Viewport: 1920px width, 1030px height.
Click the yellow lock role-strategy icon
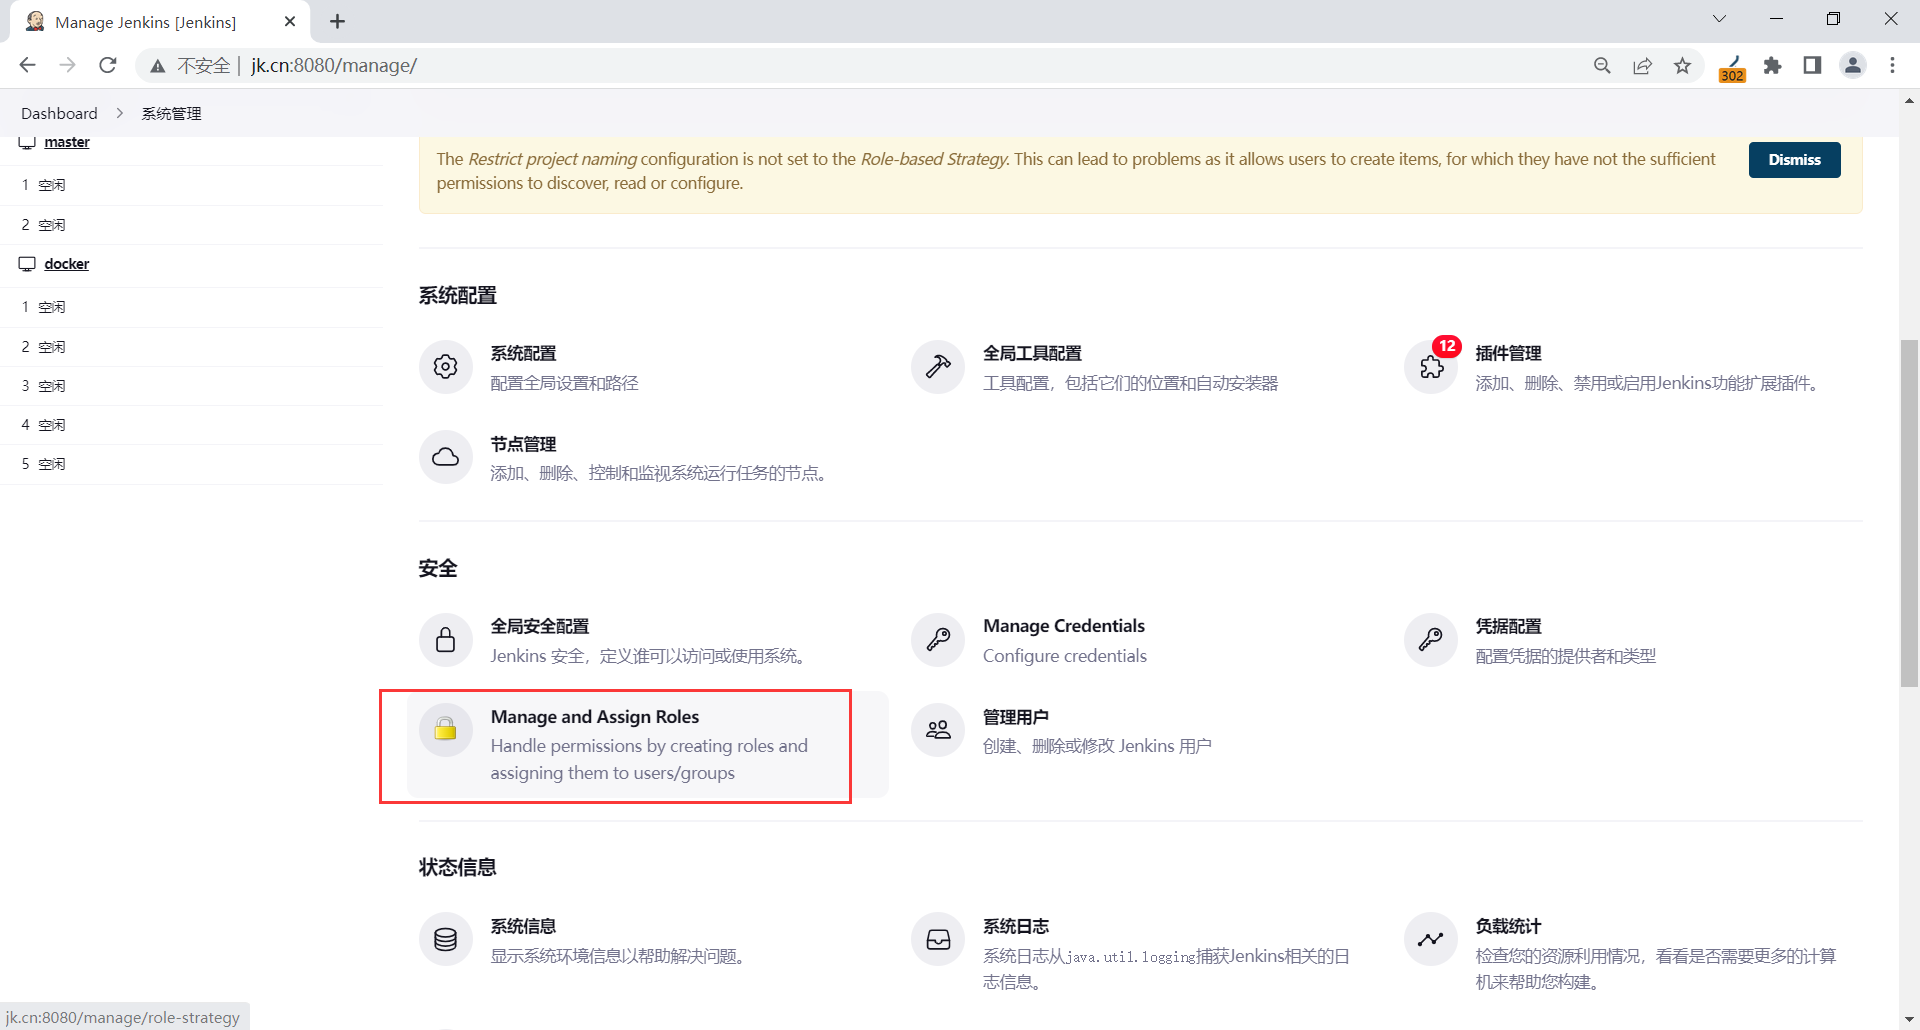point(446,730)
